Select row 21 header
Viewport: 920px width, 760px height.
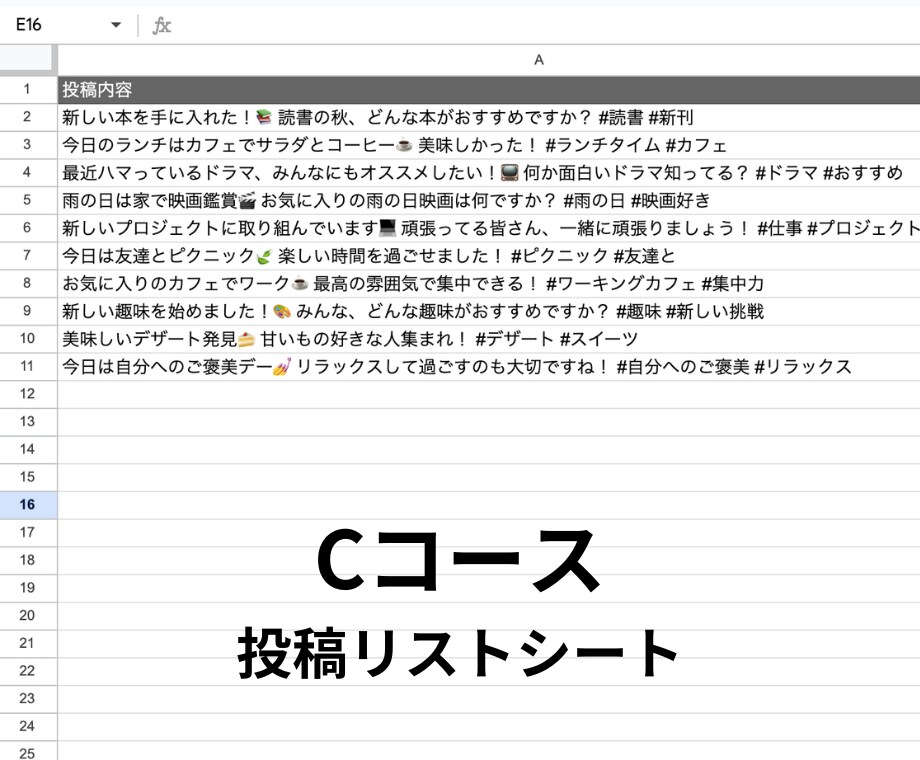(28, 644)
